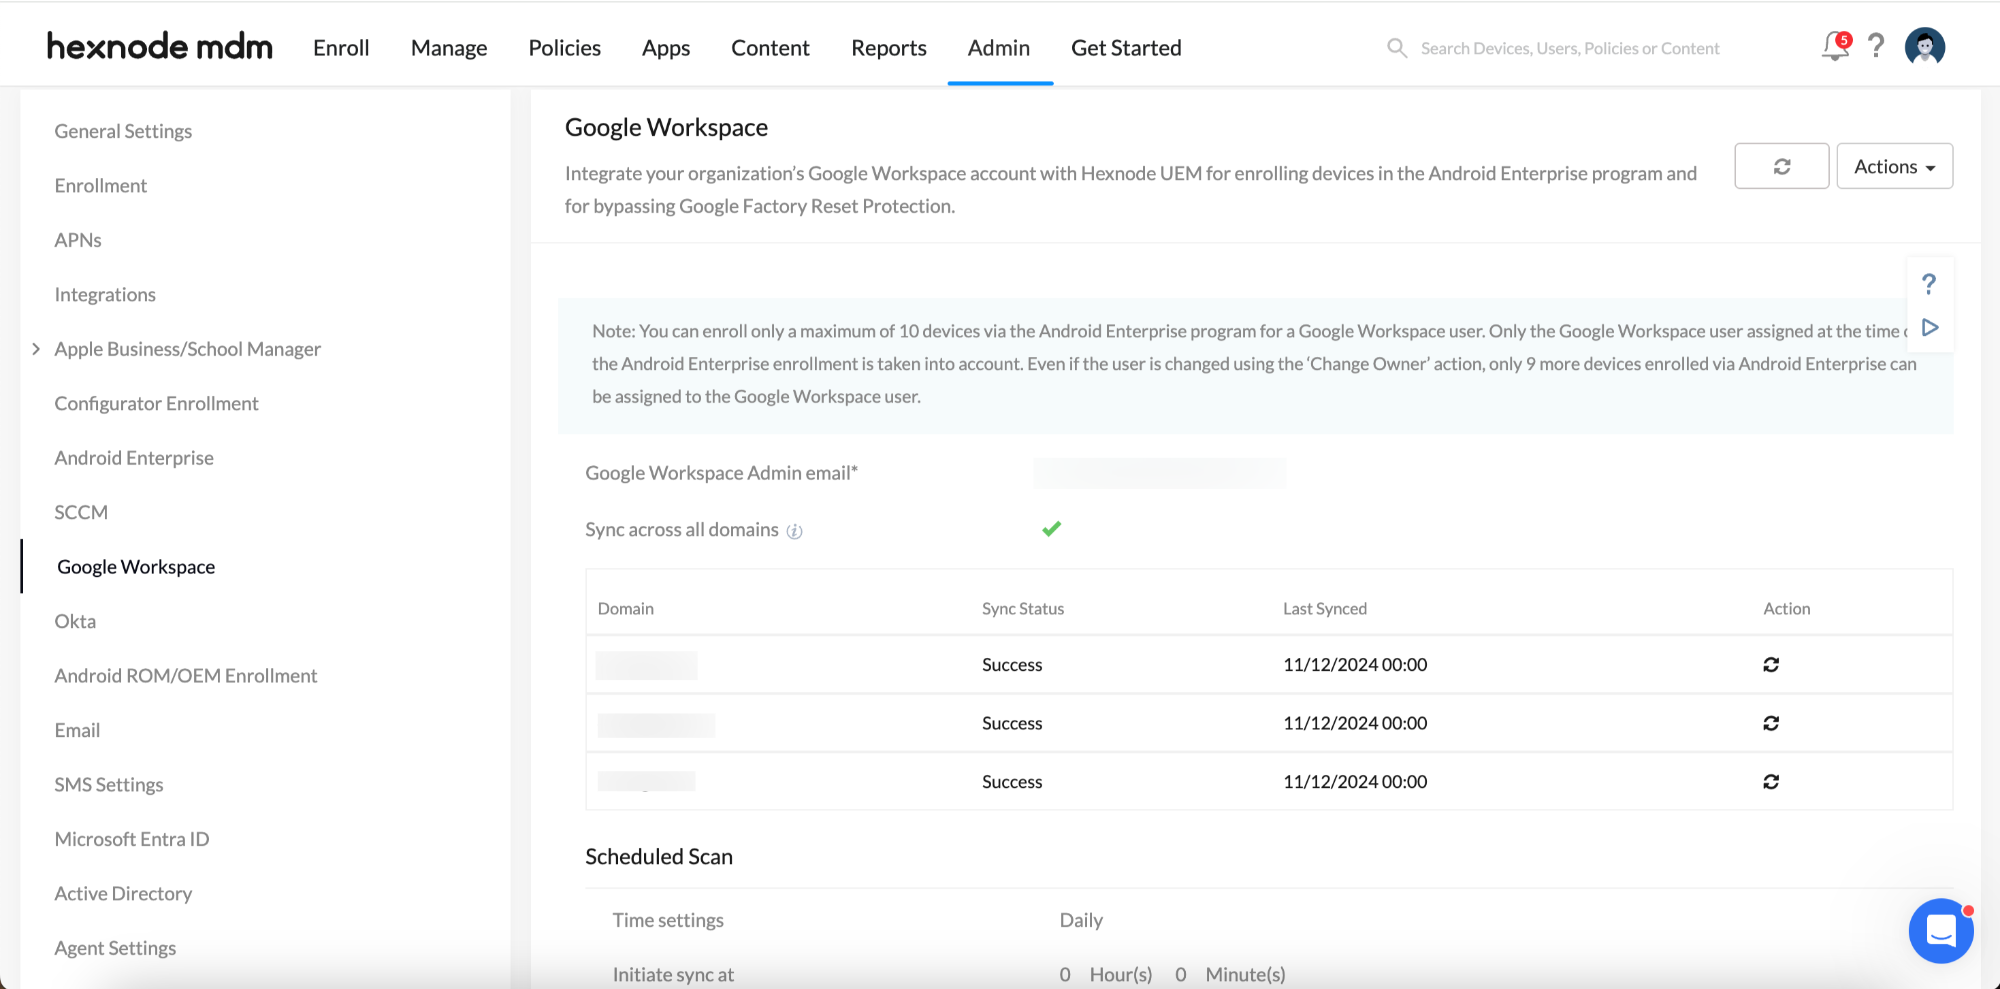Open Android Enterprise in sidebar
The image size is (2000, 989).
(134, 458)
